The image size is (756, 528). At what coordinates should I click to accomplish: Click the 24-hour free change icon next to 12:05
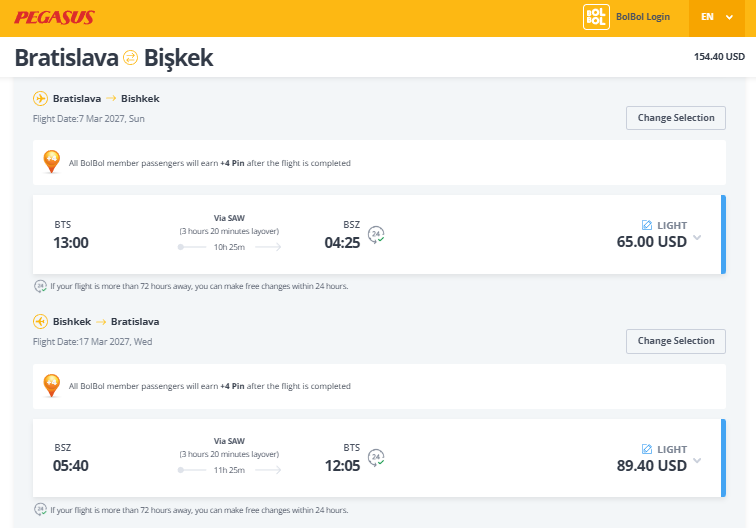coord(376,458)
